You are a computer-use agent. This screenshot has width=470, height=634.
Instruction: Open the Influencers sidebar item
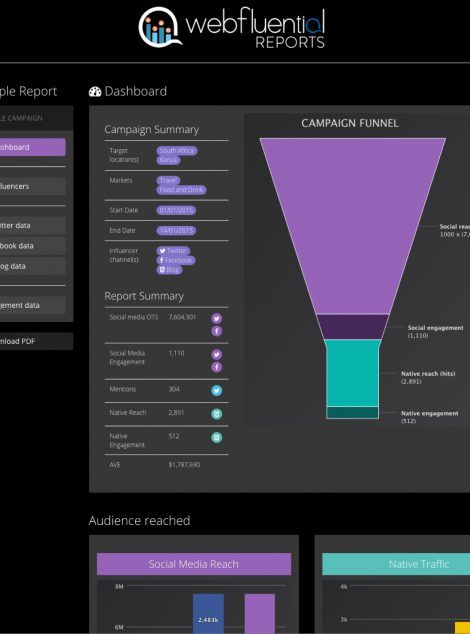pyautogui.click(x=32, y=186)
